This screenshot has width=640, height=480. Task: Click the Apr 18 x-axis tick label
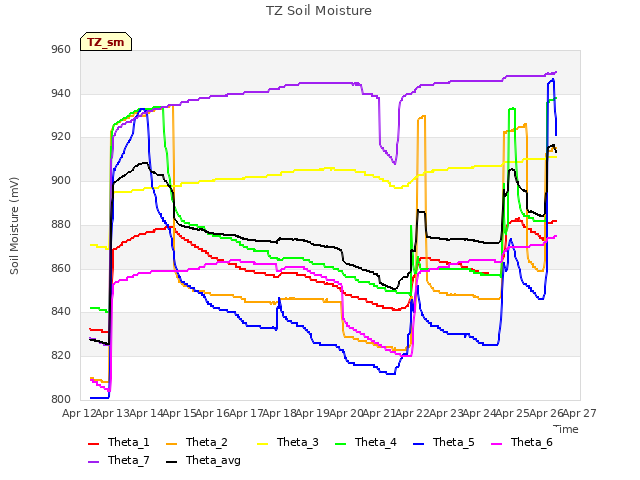coord(279,413)
